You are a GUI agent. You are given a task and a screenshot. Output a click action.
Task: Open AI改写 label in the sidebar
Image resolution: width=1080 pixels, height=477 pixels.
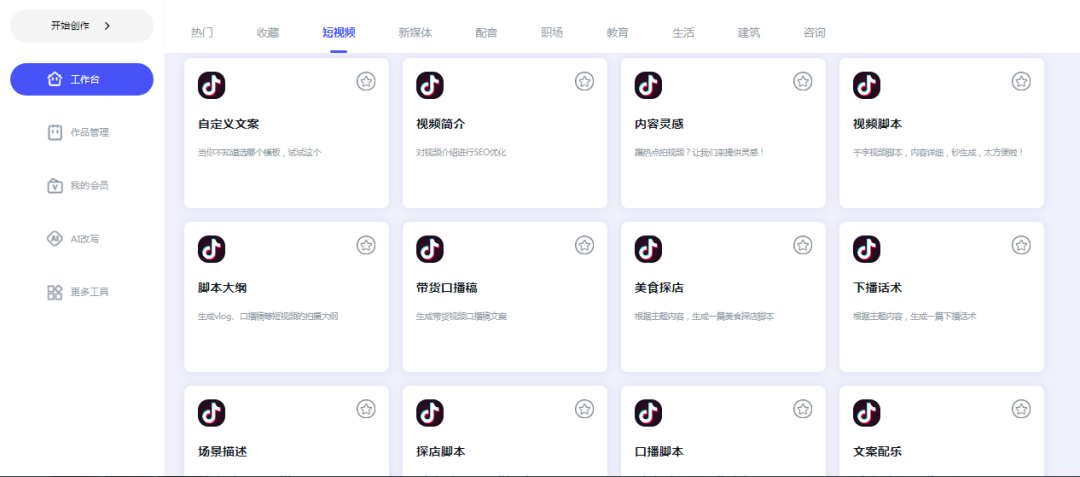[x=85, y=239]
